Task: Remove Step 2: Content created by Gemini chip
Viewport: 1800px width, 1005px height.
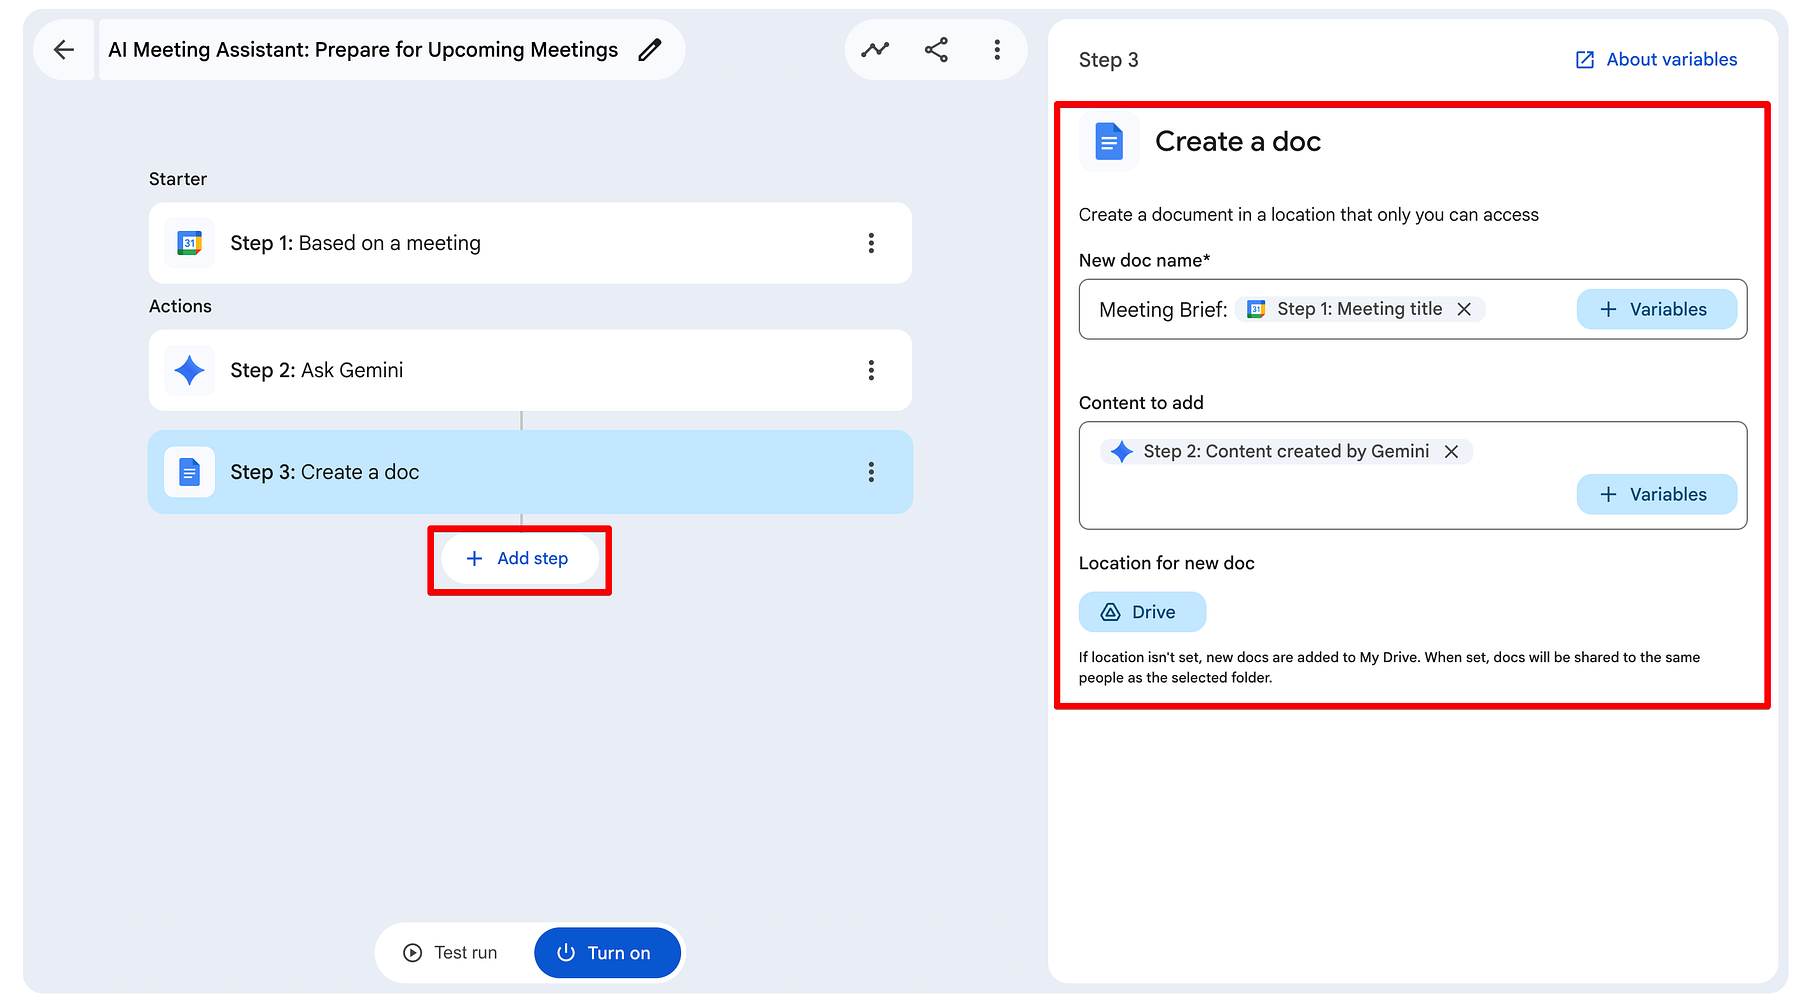Action: tap(1451, 452)
